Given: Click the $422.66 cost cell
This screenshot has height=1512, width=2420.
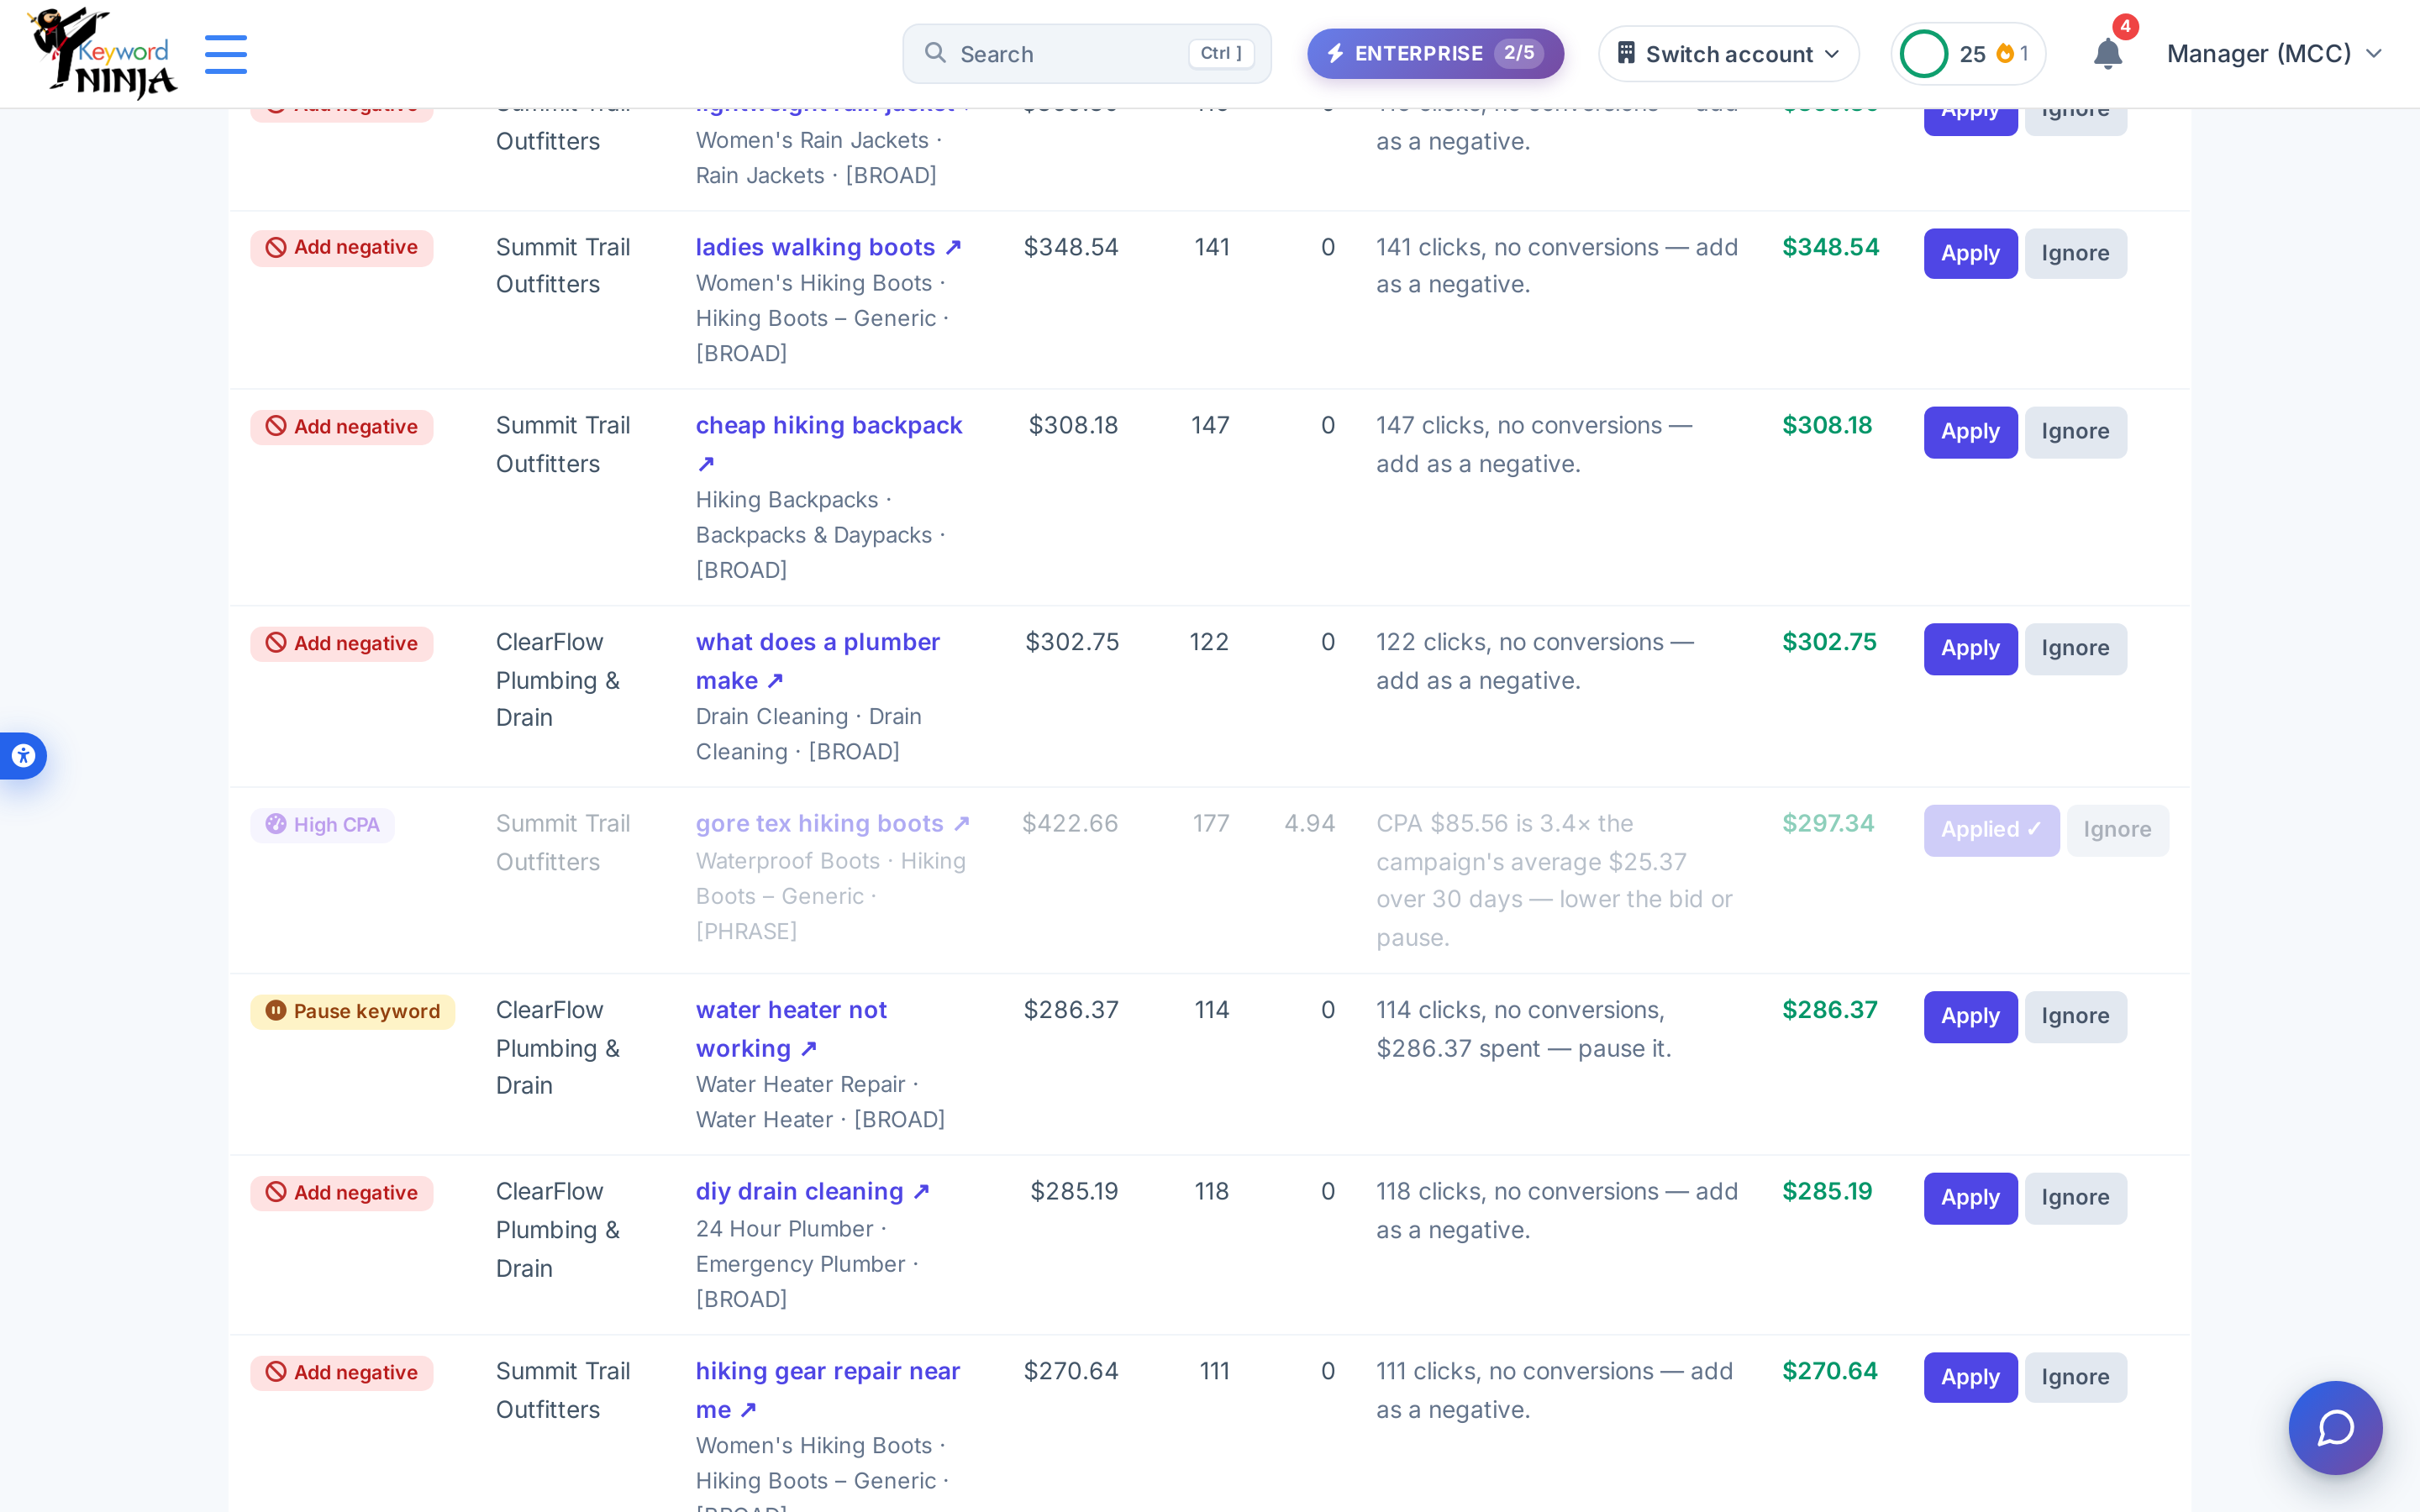Looking at the screenshot, I should tap(1070, 824).
